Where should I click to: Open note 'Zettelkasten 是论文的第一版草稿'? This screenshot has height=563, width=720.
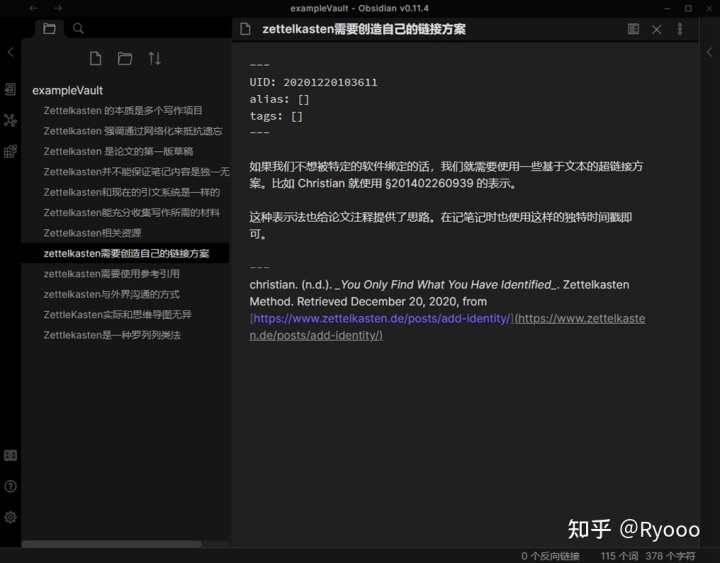[x=118, y=151]
